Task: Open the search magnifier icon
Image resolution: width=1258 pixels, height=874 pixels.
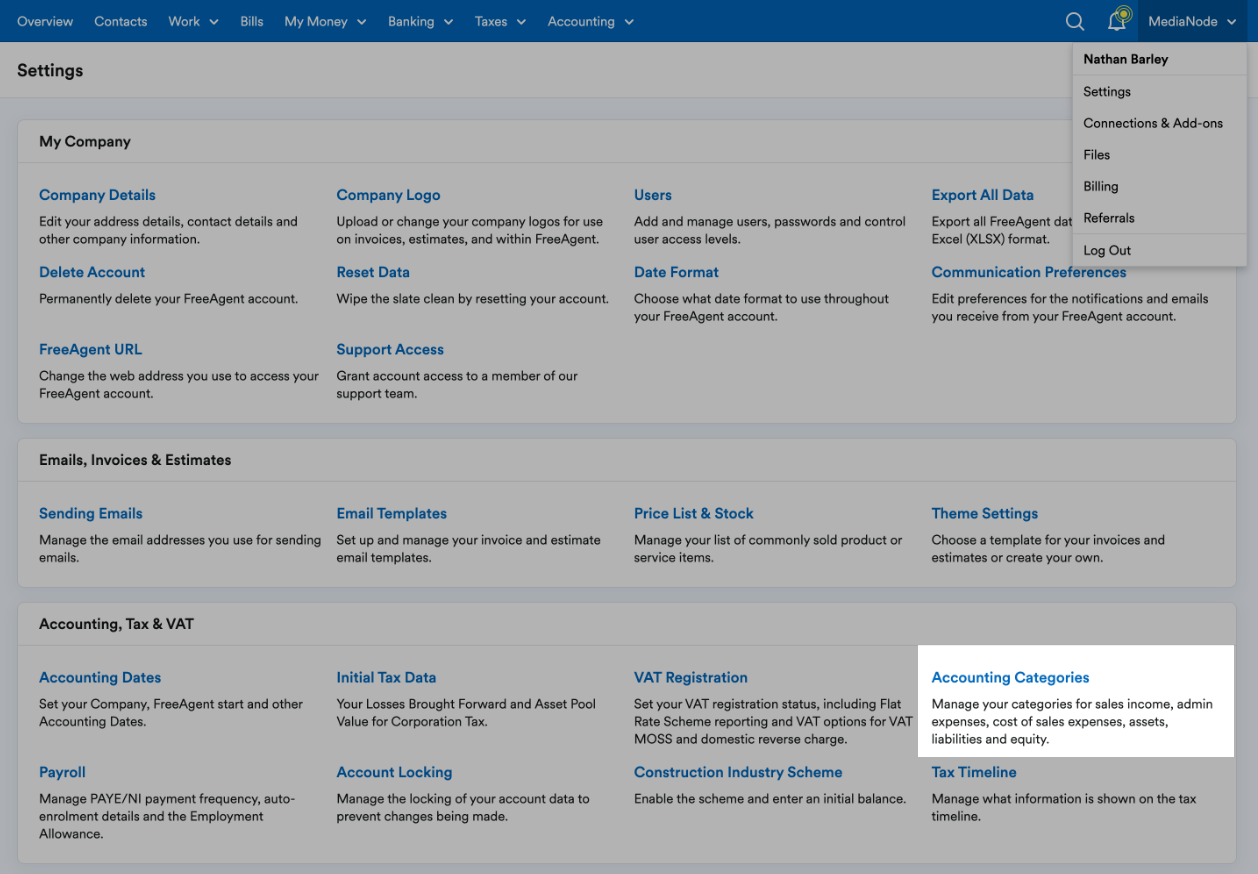Action: coord(1074,21)
